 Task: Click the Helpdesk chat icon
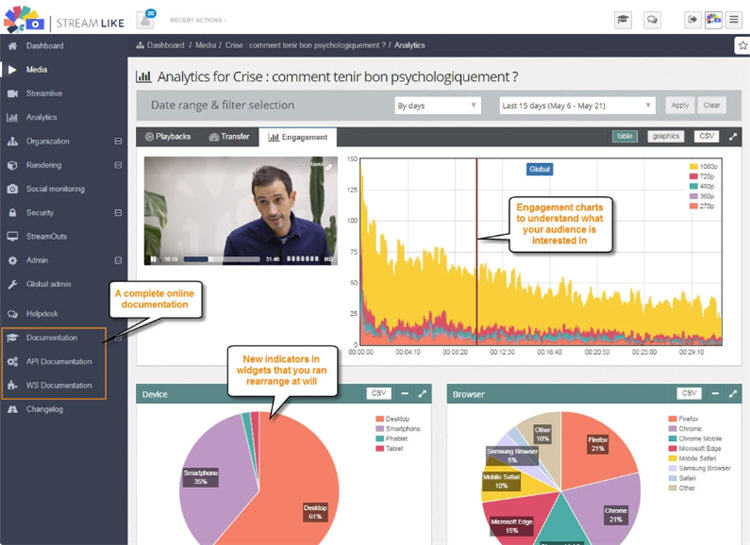[x=12, y=314]
